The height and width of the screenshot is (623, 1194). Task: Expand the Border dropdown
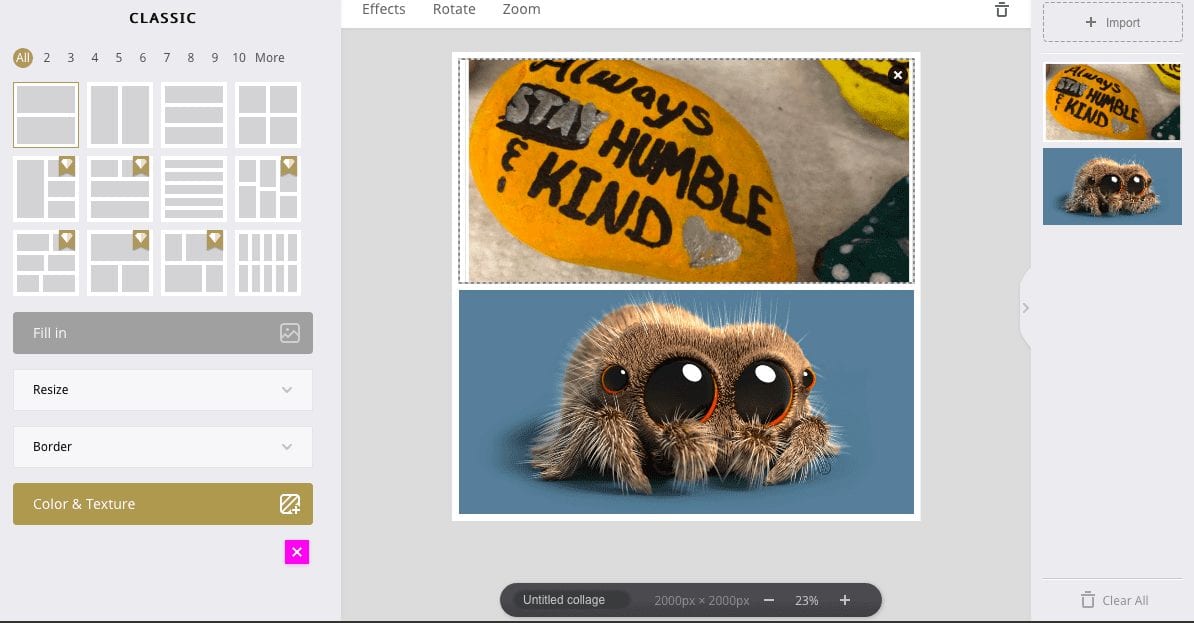tap(163, 447)
